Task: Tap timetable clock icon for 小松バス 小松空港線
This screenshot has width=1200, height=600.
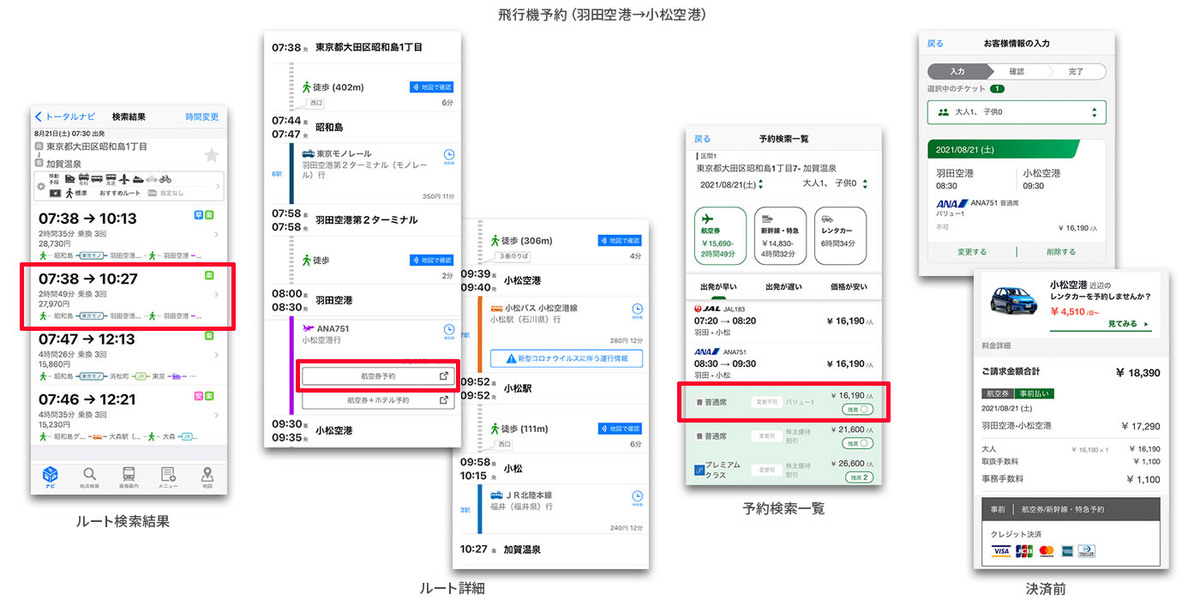Action: click(637, 310)
